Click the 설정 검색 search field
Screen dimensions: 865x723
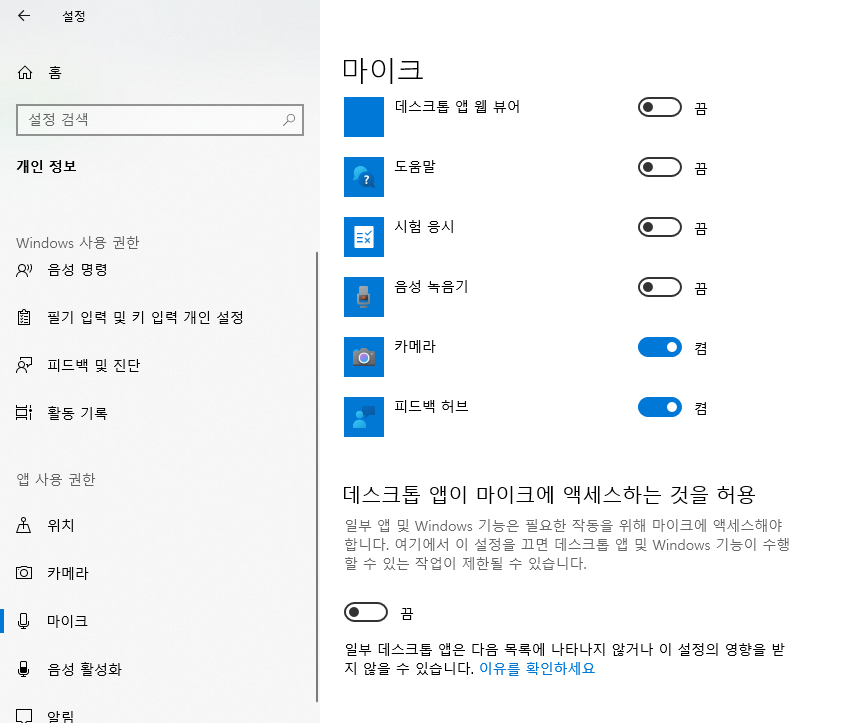[x=160, y=120]
